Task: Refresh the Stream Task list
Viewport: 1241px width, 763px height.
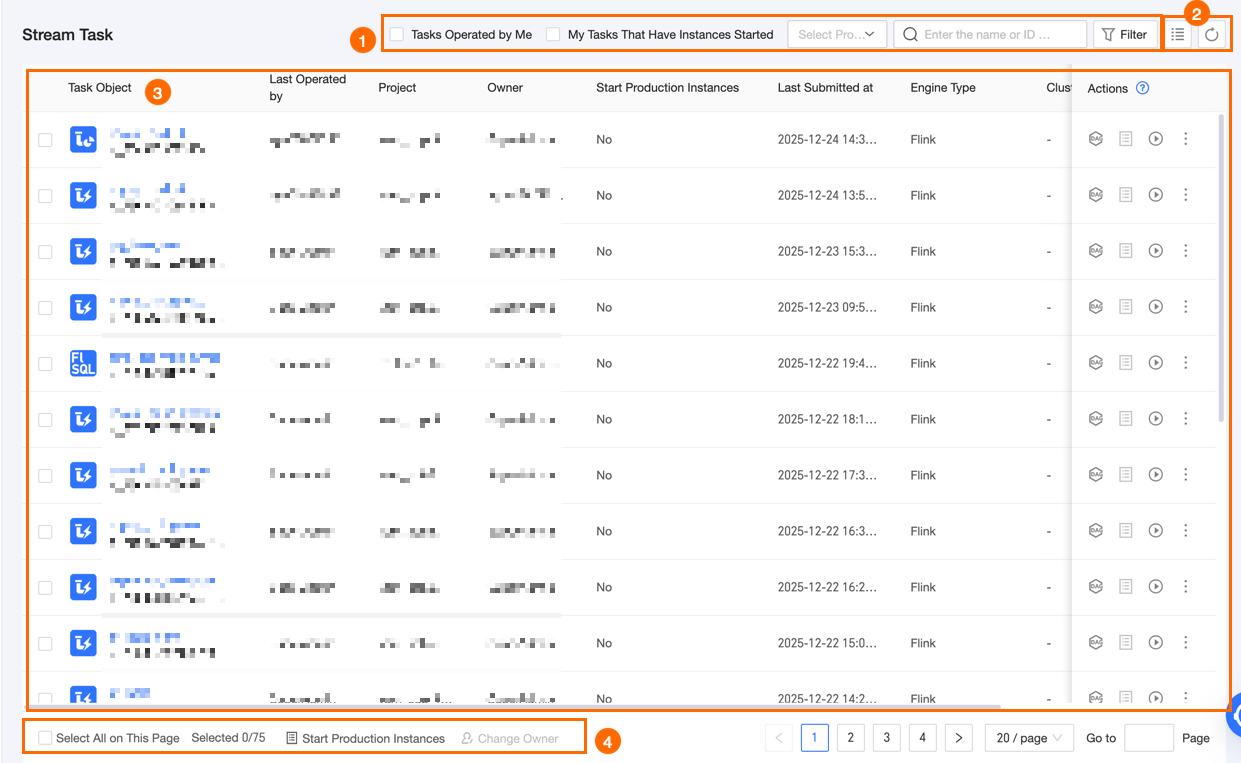Action: click(x=1212, y=34)
